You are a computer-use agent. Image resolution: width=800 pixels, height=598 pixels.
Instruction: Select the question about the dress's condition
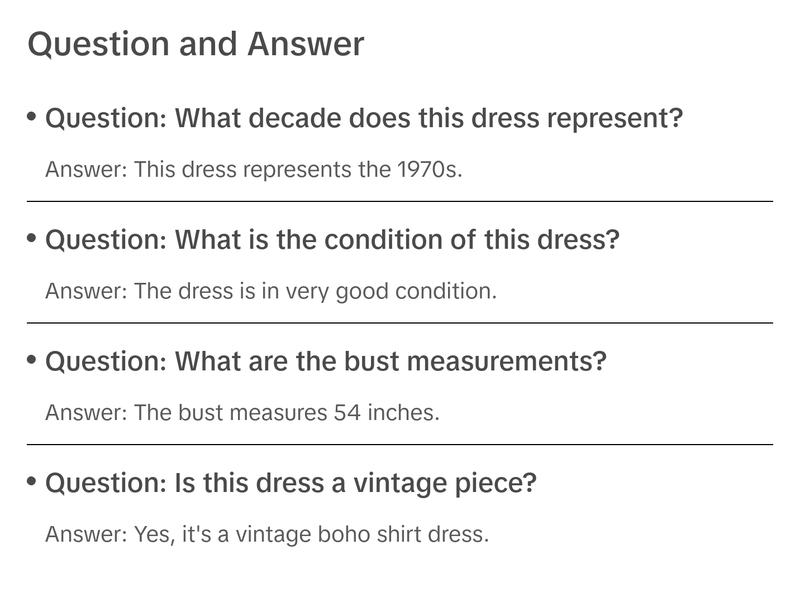[333, 240]
